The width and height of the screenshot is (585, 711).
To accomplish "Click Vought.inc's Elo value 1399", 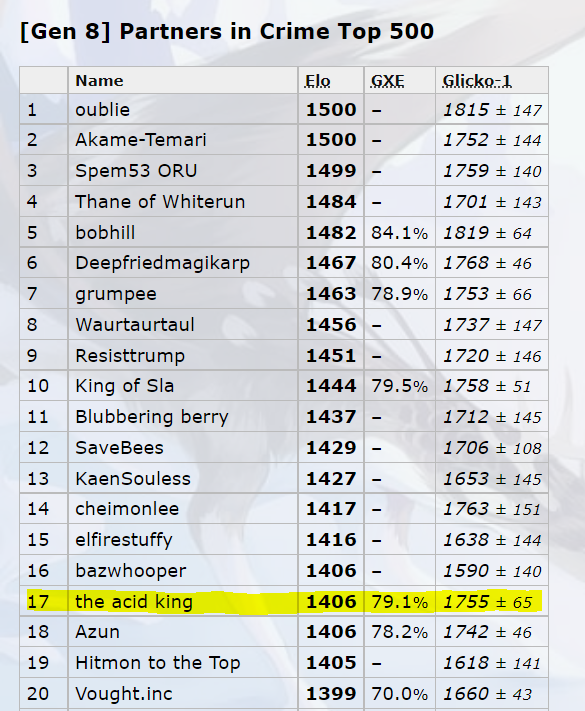I will pos(331,694).
